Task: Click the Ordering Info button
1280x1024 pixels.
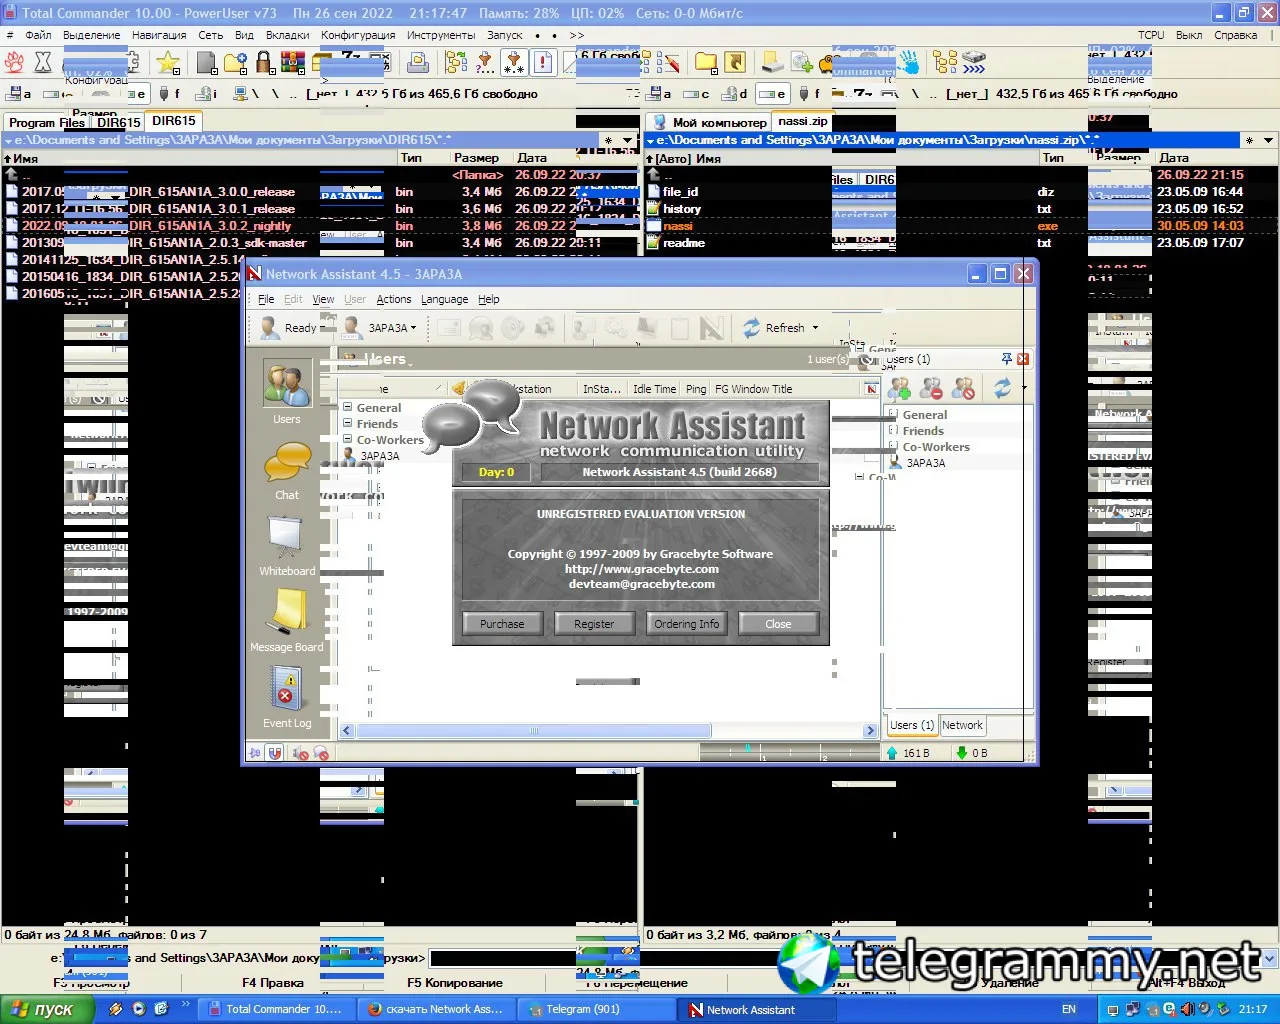Action: 686,624
